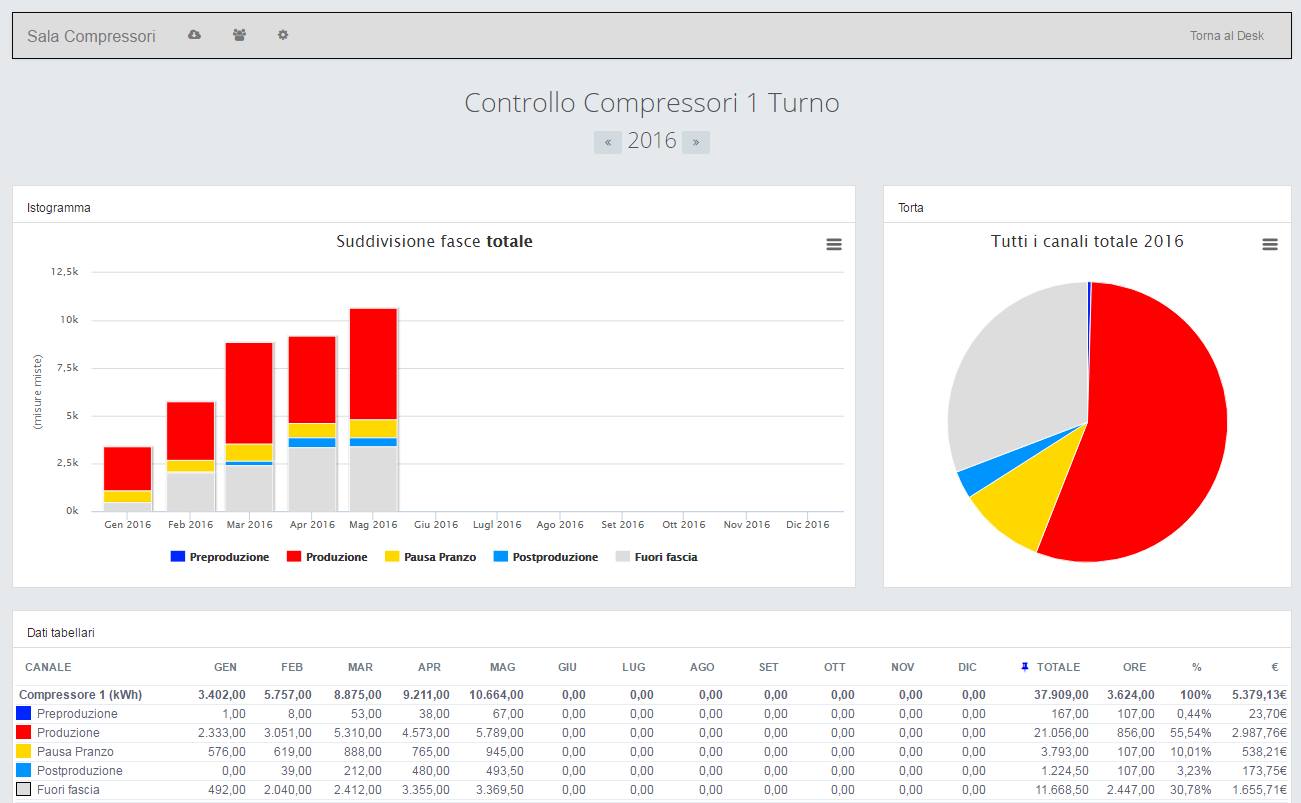Screen dimensions: 1301x803
Task: Click the Suddivisione fasce totale chart title
Action: coord(434,241)
